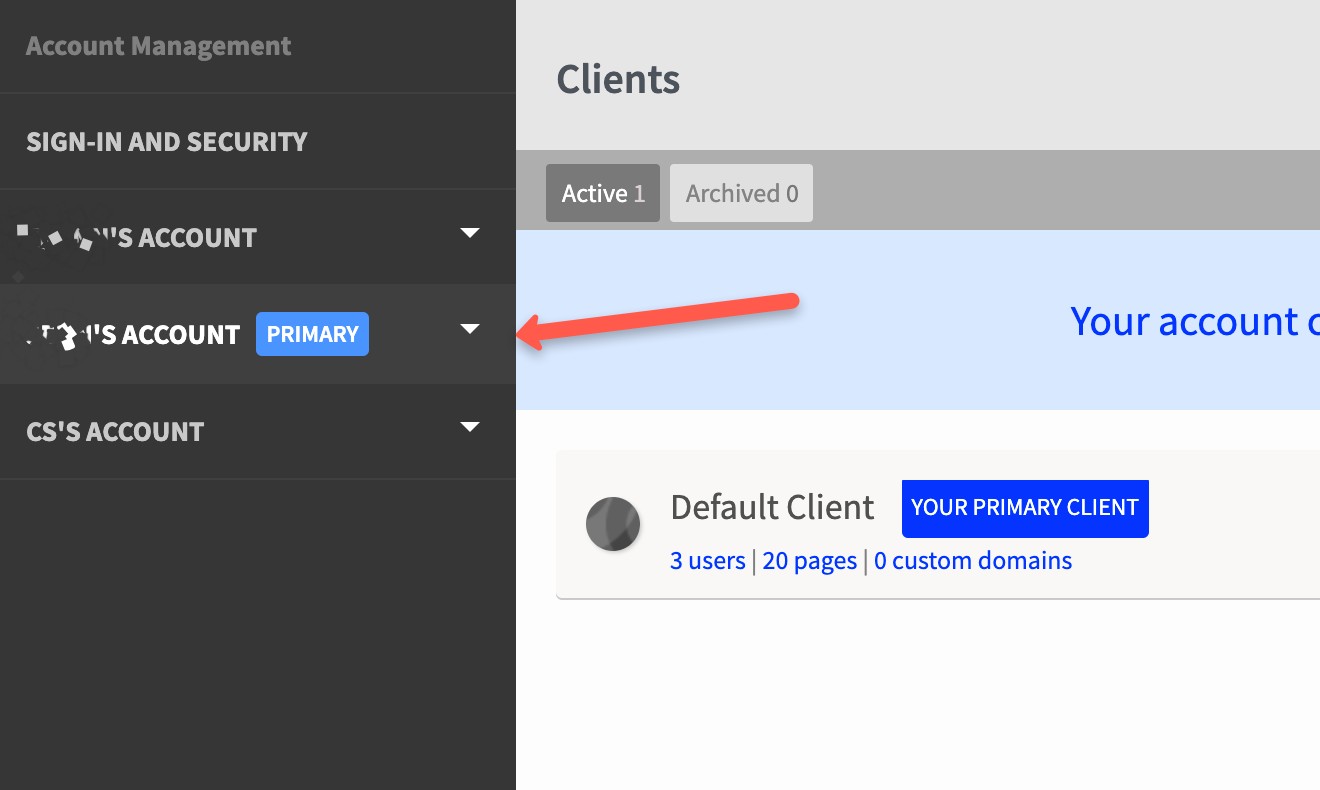Screen dimensions: 1320x790
Task: Open the 3 users link
Action: 707,560
